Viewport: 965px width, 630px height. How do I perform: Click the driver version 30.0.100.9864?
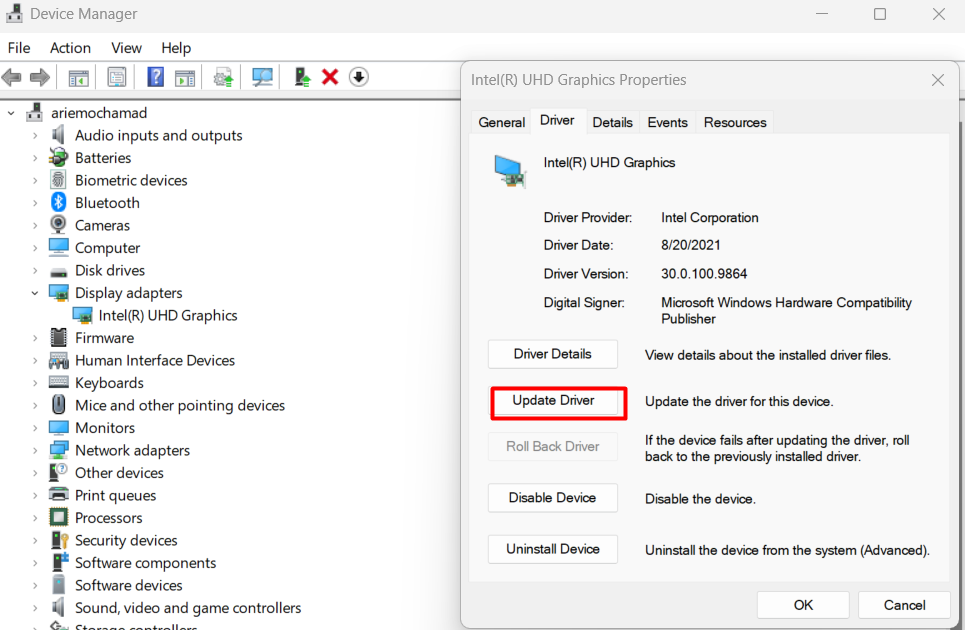pyautogui.click(x=704, y=274)
